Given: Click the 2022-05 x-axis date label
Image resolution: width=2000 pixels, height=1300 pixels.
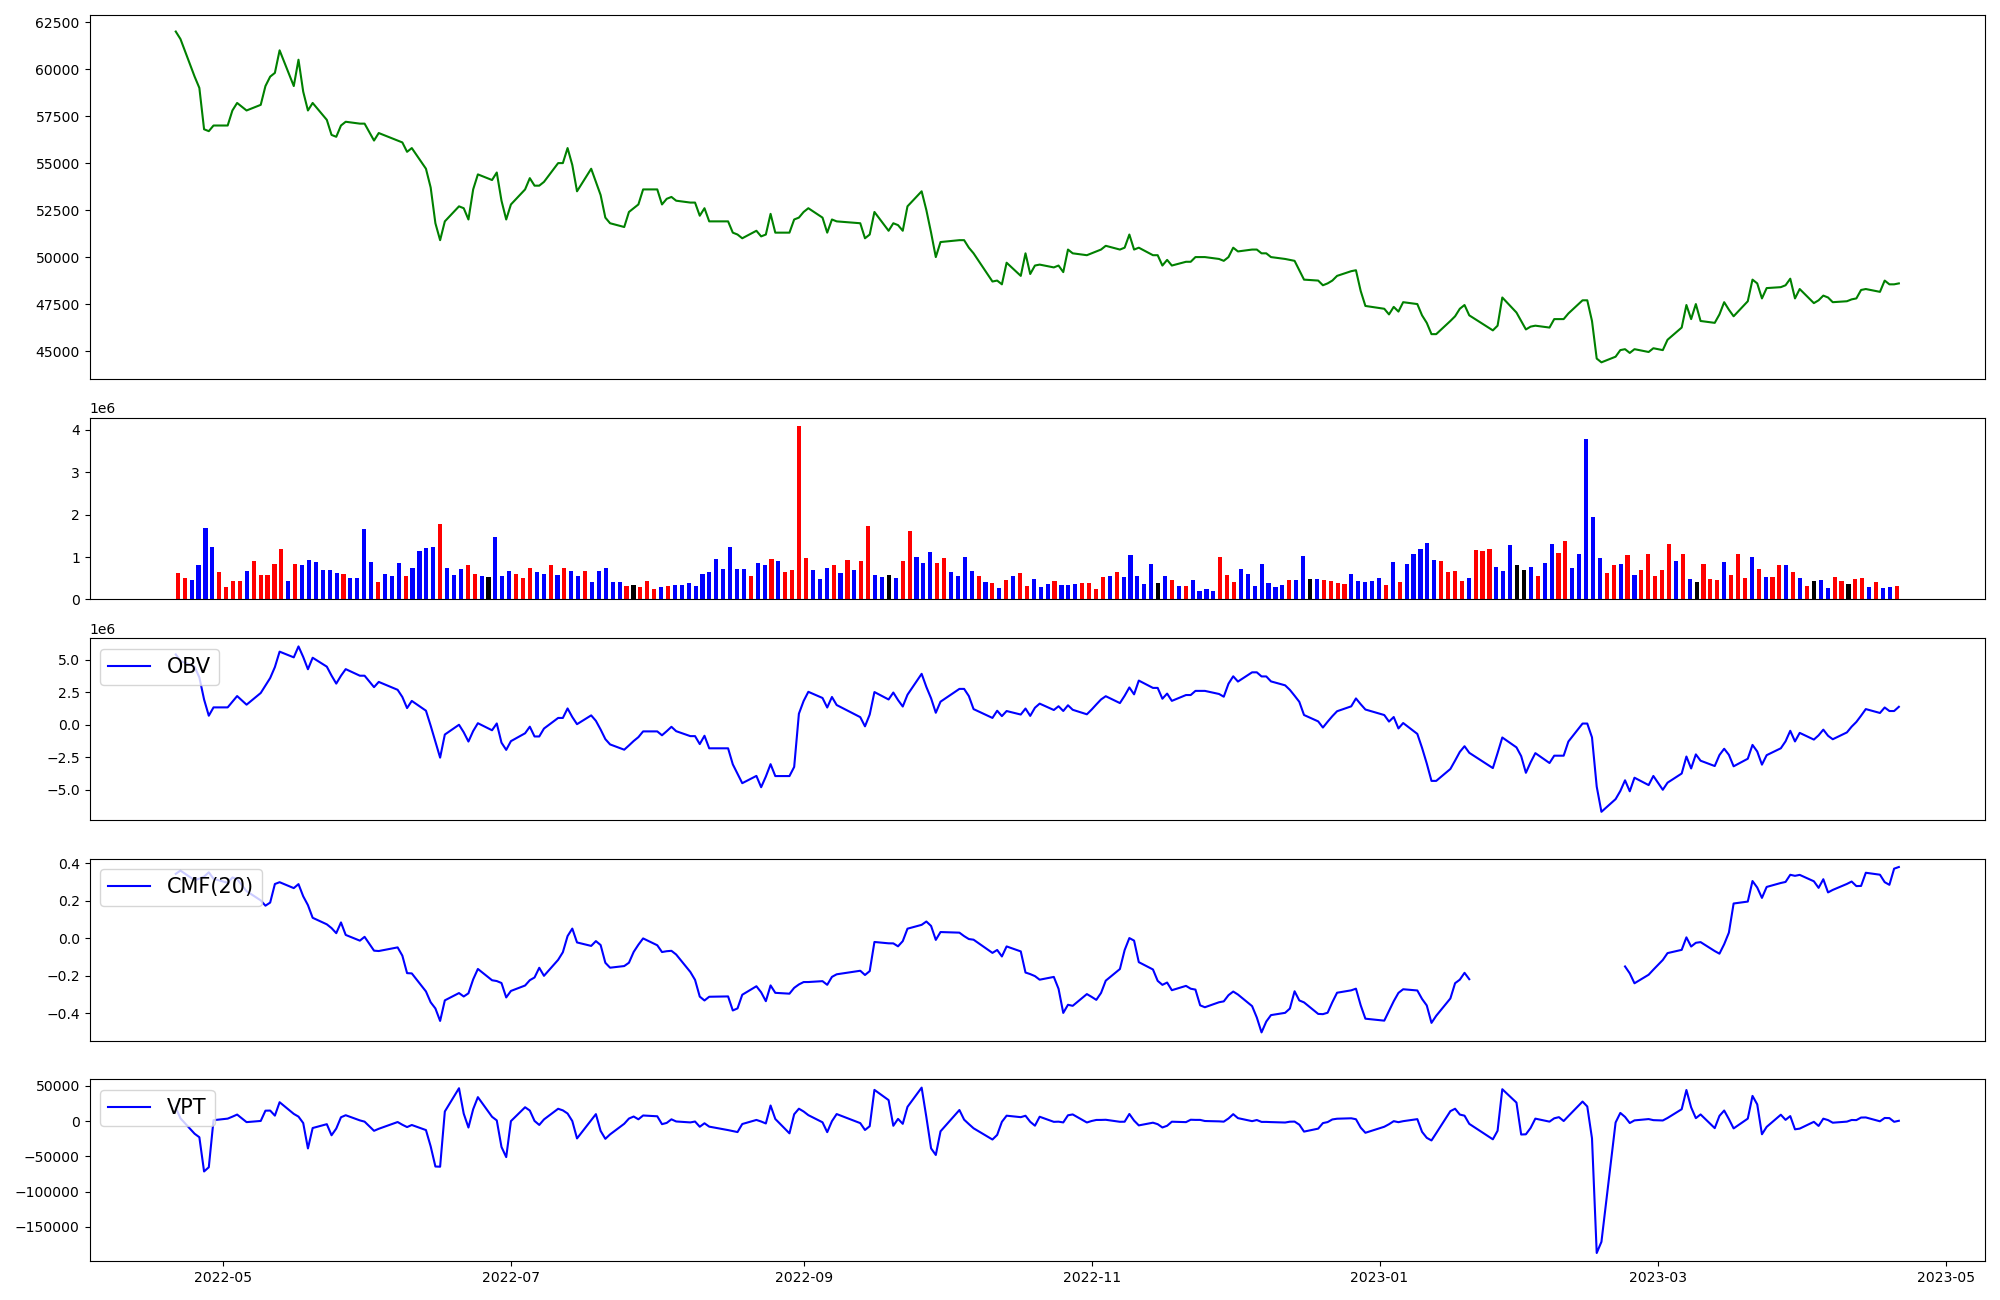Looking at the screenshot, I should pyautogui.click(x=223, y=1277).
